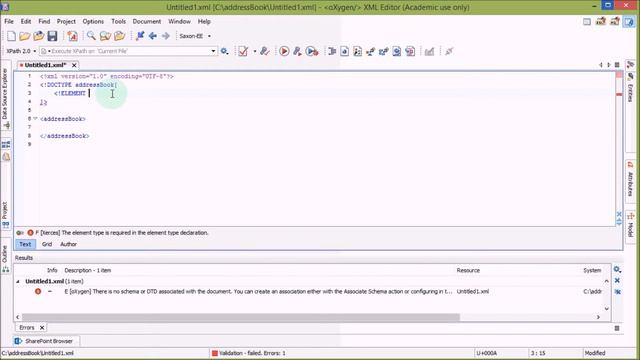This screenshot has width=640, height=360.
Task: Click the Description column header
Action: [x=87, y=270]
